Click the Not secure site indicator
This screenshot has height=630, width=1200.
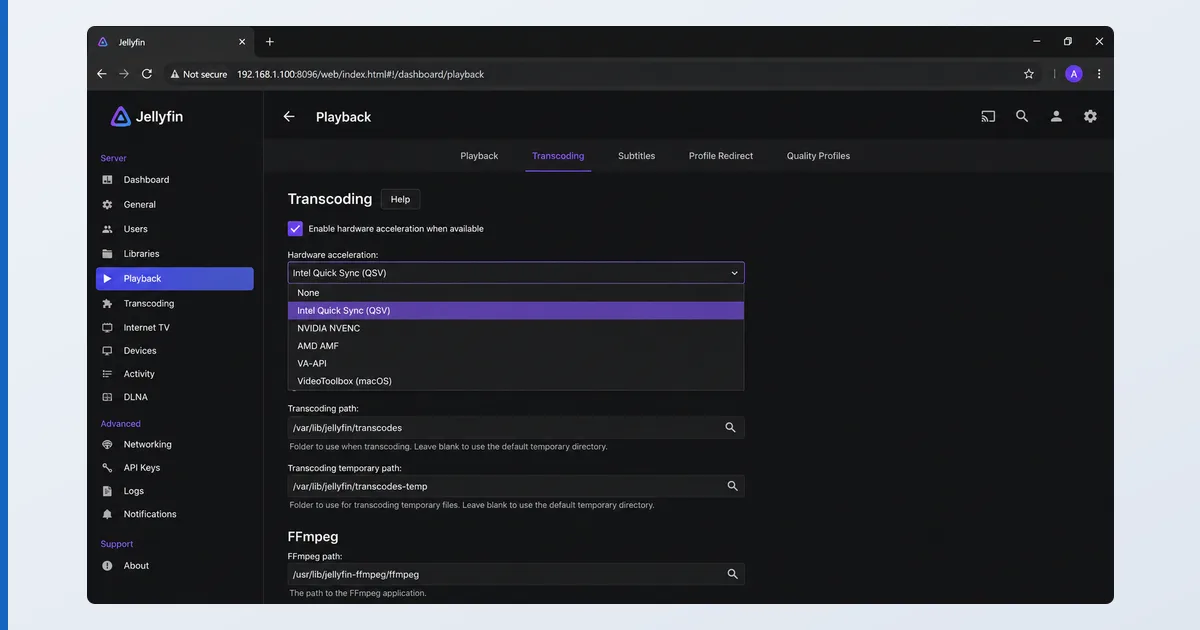198,74
